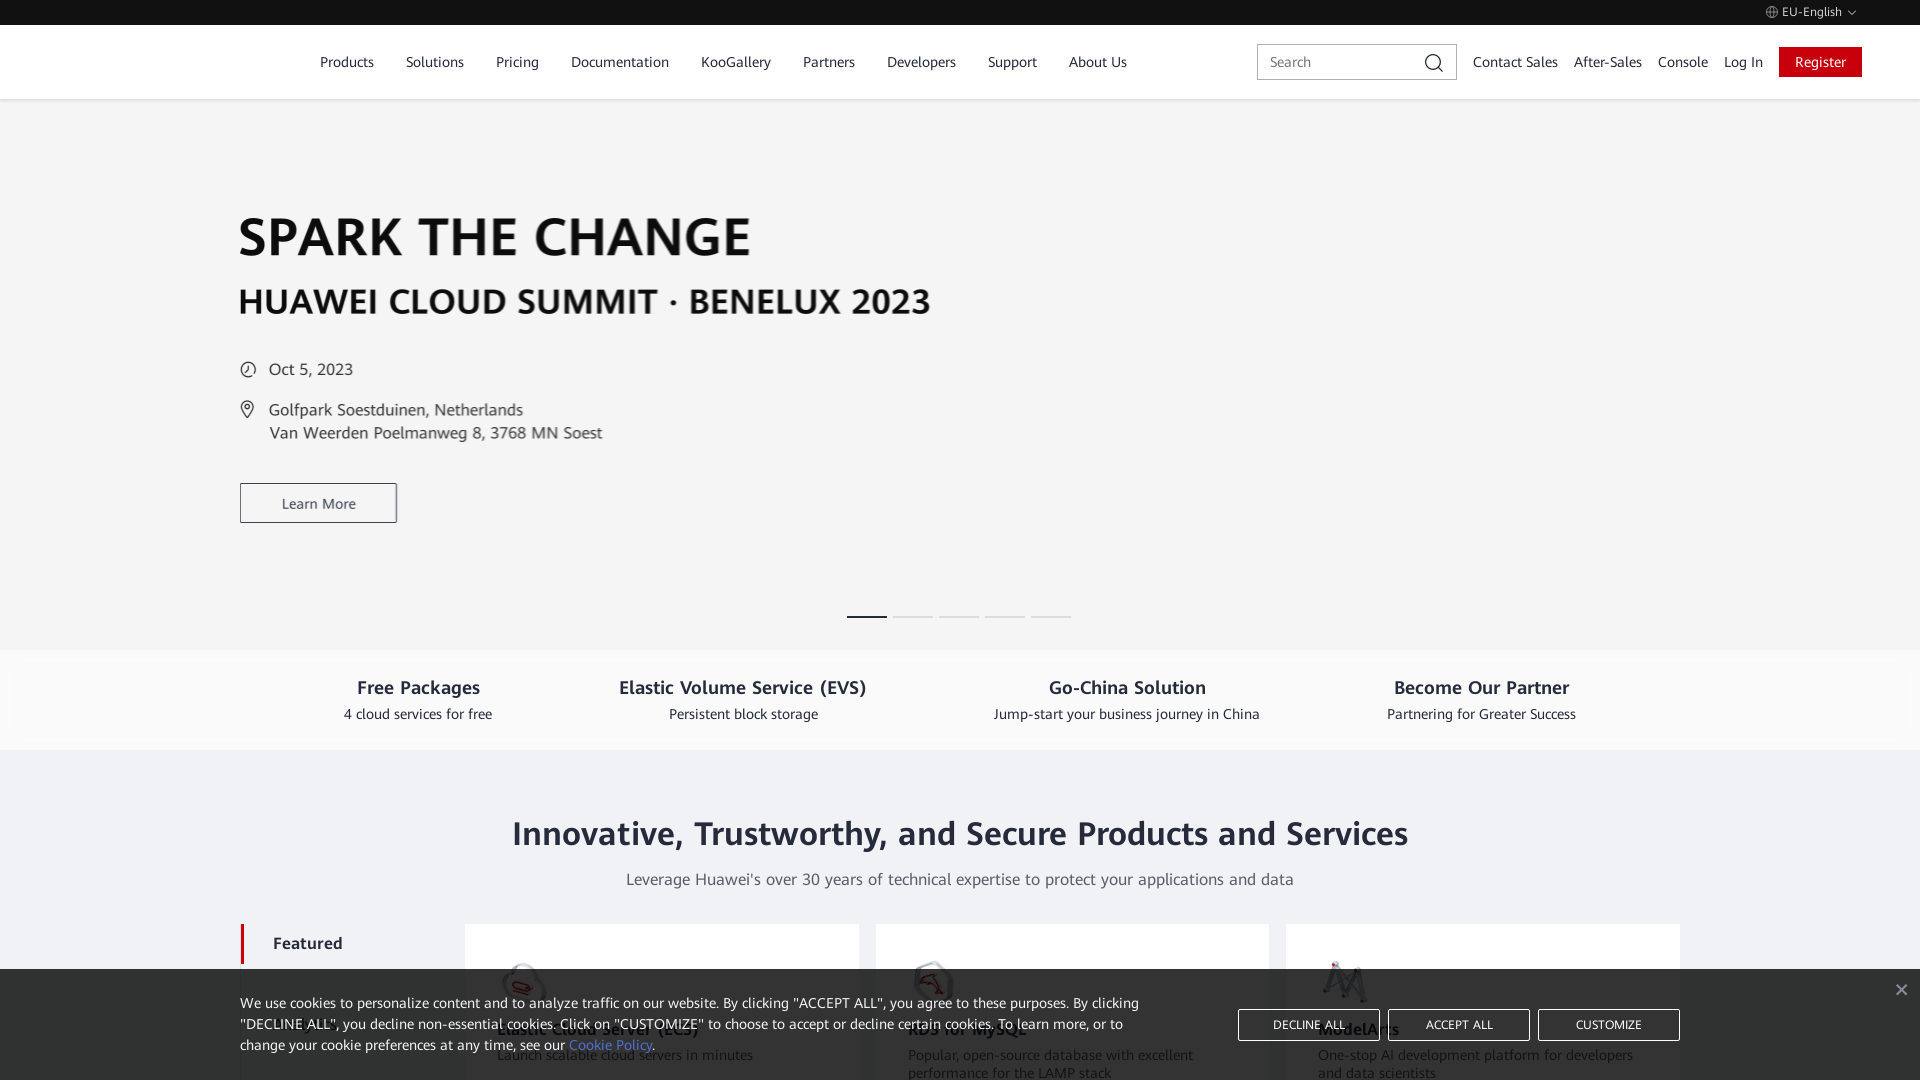The width and height of the screenshot is (1920, 1080).
Task: Select the second carousel indicator dot
Action: coord(912,617)
